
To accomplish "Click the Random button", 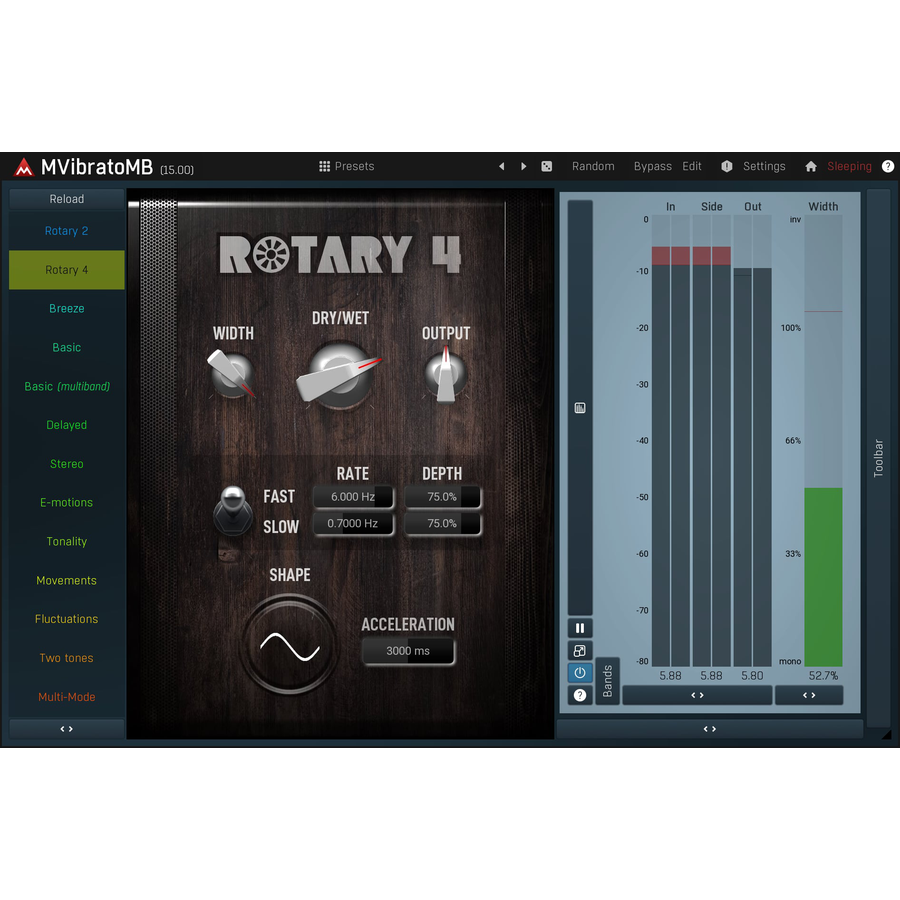I will pyautogui.click(x=593, y=166).
